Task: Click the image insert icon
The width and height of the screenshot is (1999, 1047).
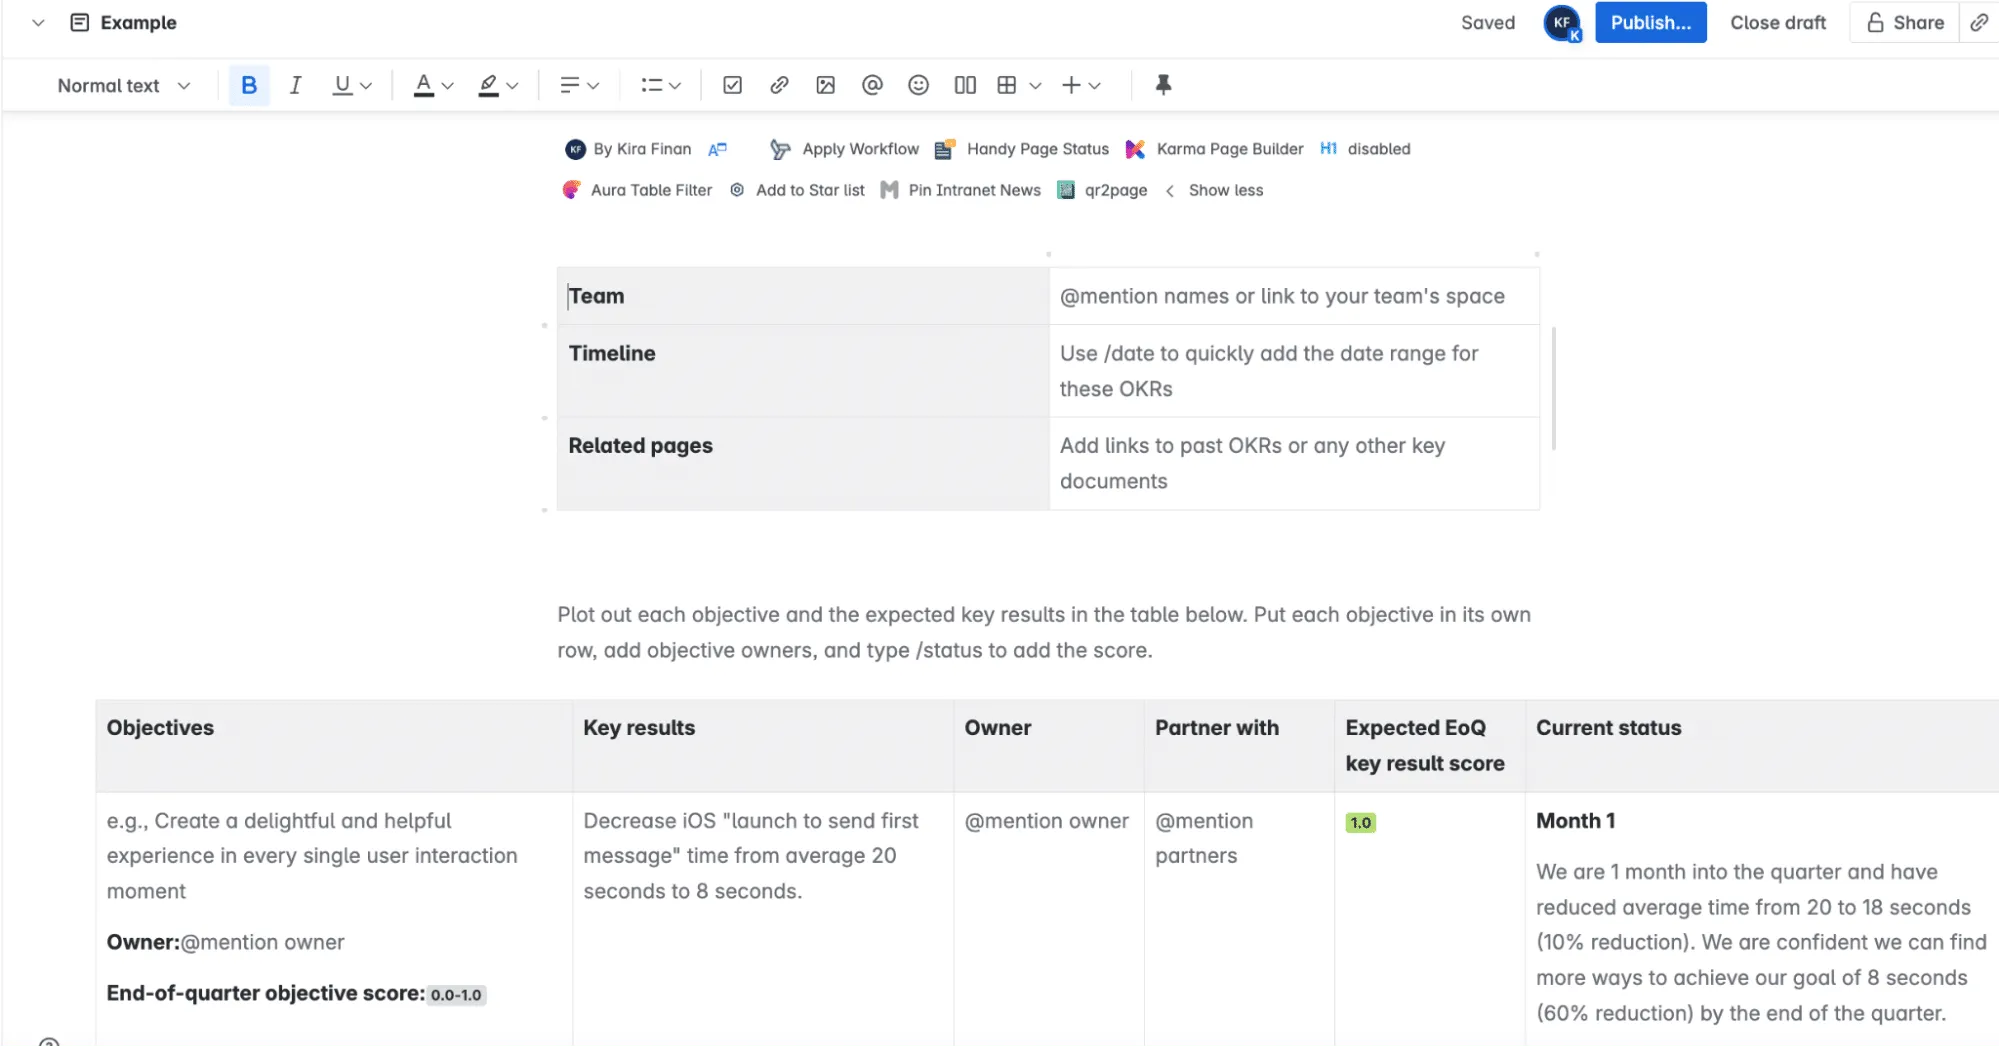Action: [825, 85]
